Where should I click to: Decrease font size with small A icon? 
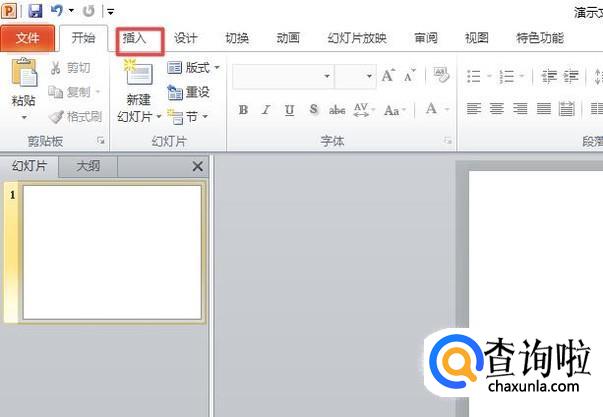point(410,76)
